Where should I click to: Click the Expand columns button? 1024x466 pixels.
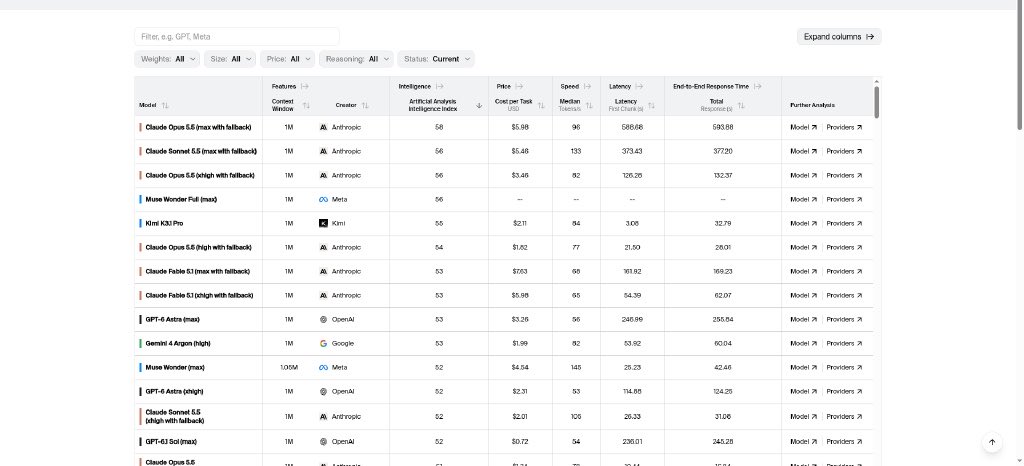point(839,37)
